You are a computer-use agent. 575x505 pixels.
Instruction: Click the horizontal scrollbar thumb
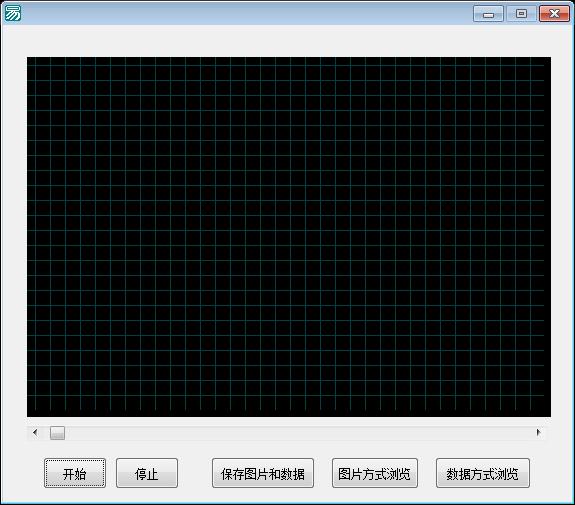(57, 433)
